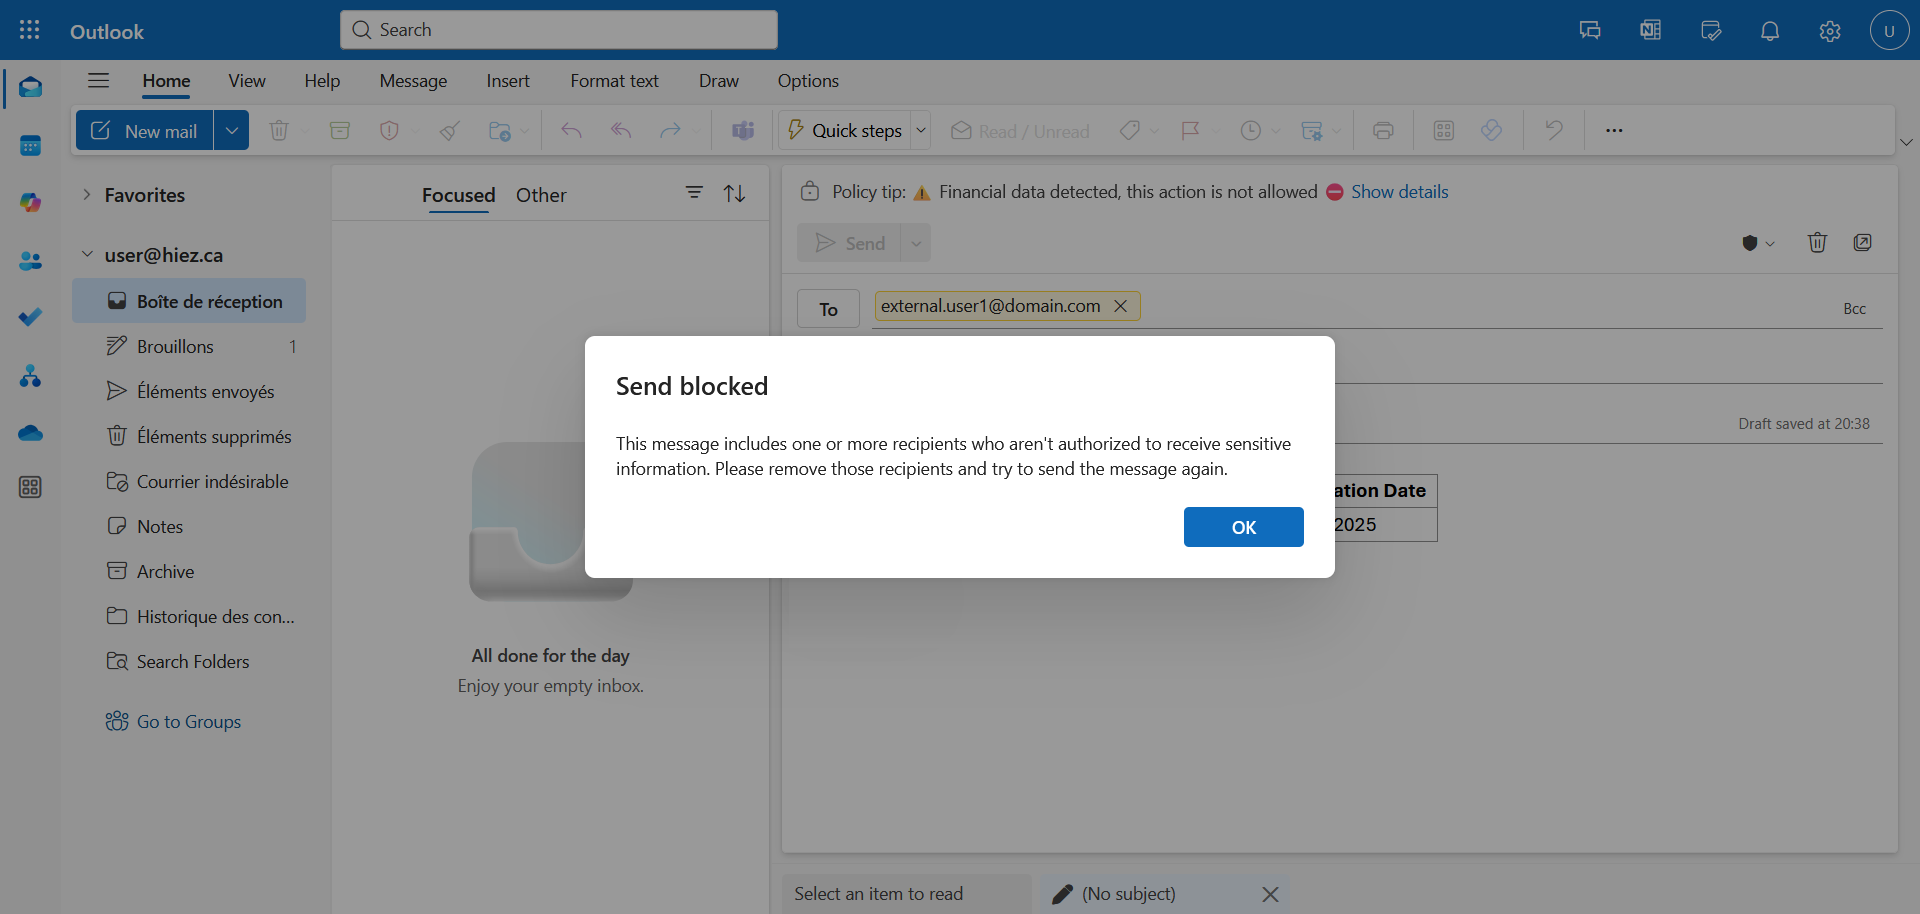Toggle inbox sort order arrows
Viewport: 1920px width, 914px height.
(735, 194)
